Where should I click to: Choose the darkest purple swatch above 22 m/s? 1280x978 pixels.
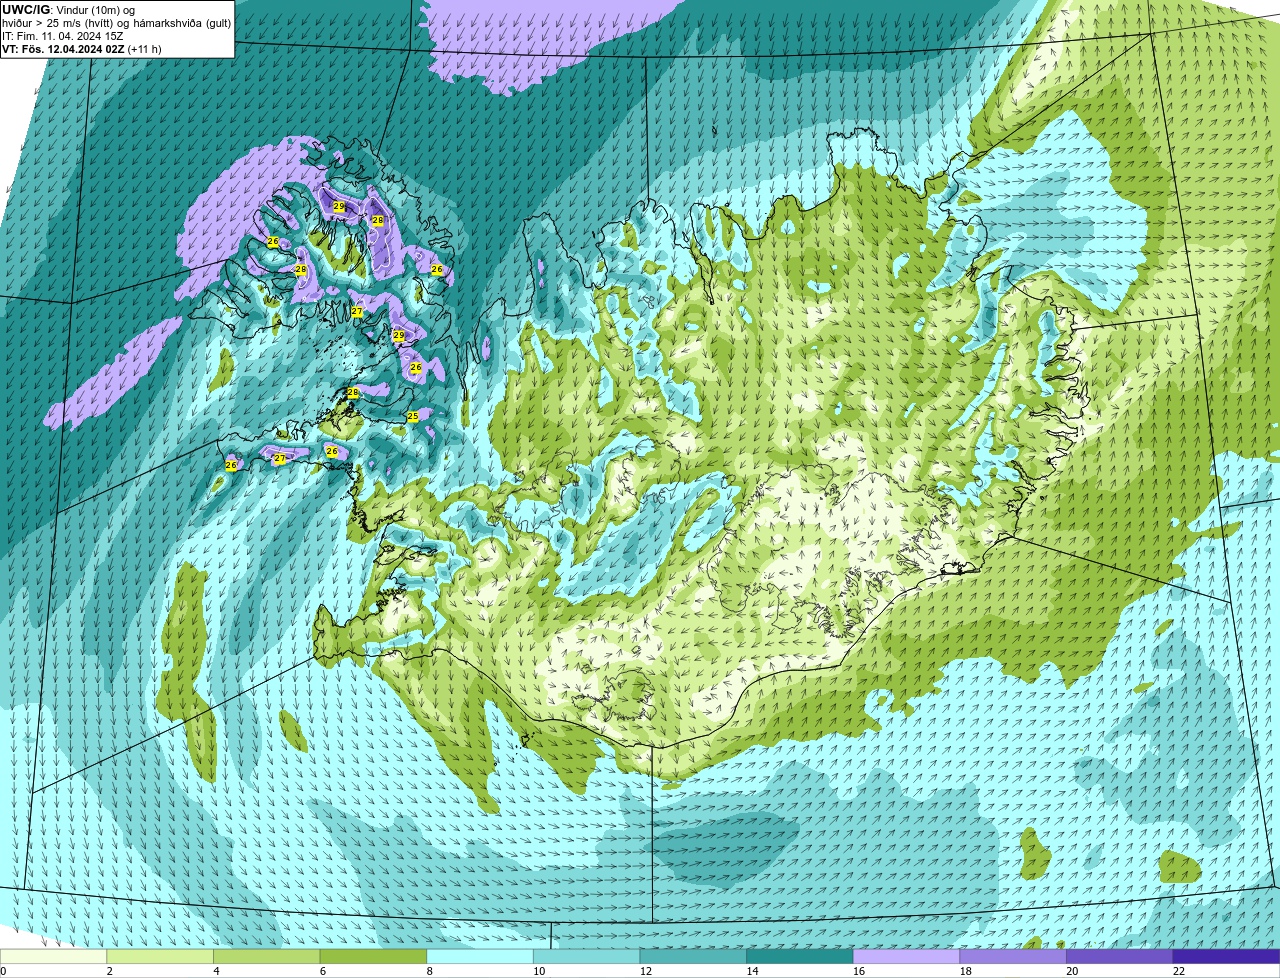point(1226,956)
